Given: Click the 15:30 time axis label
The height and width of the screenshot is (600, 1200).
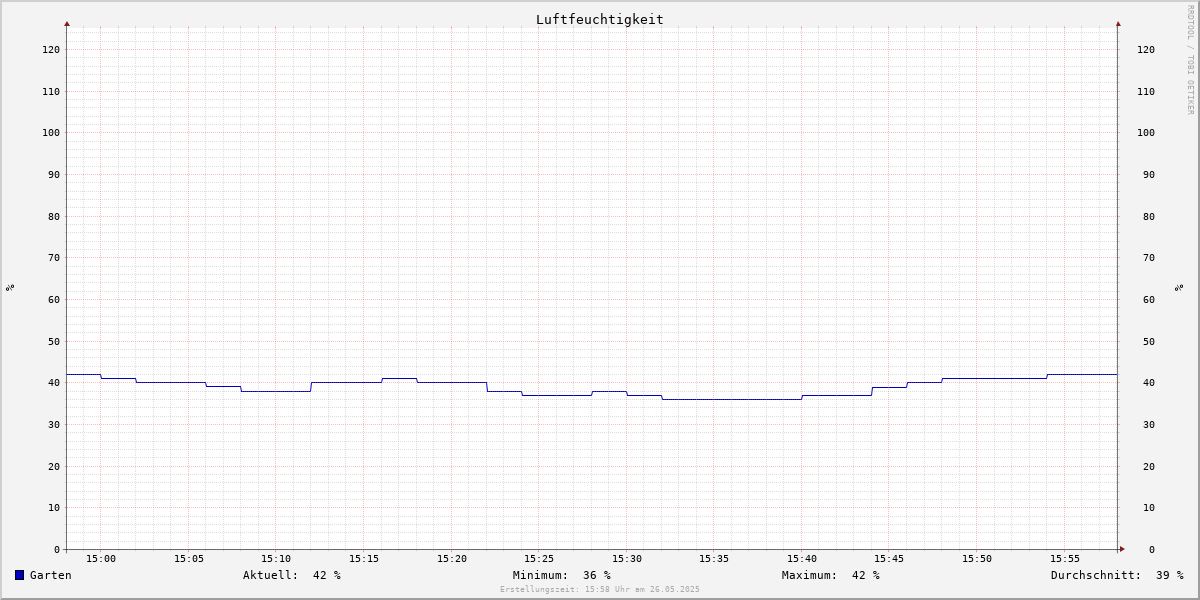Looking at the screenshot, I should pos(627,559).
